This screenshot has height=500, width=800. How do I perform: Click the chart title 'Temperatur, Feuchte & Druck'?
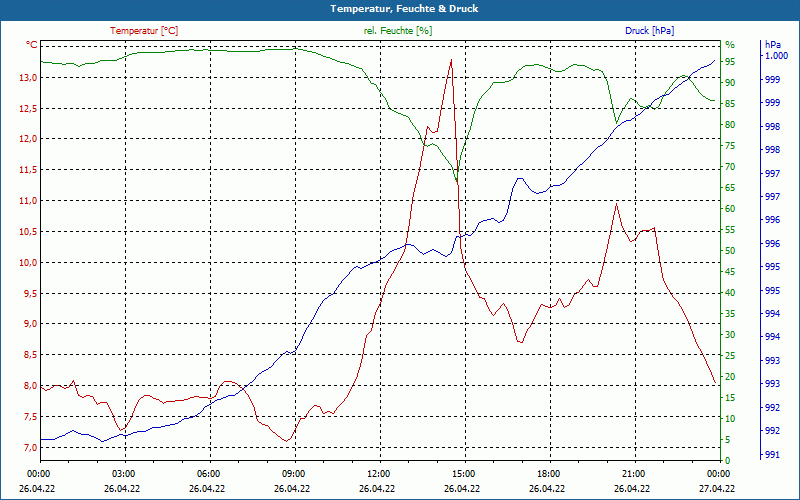click(x=404, y=9)
